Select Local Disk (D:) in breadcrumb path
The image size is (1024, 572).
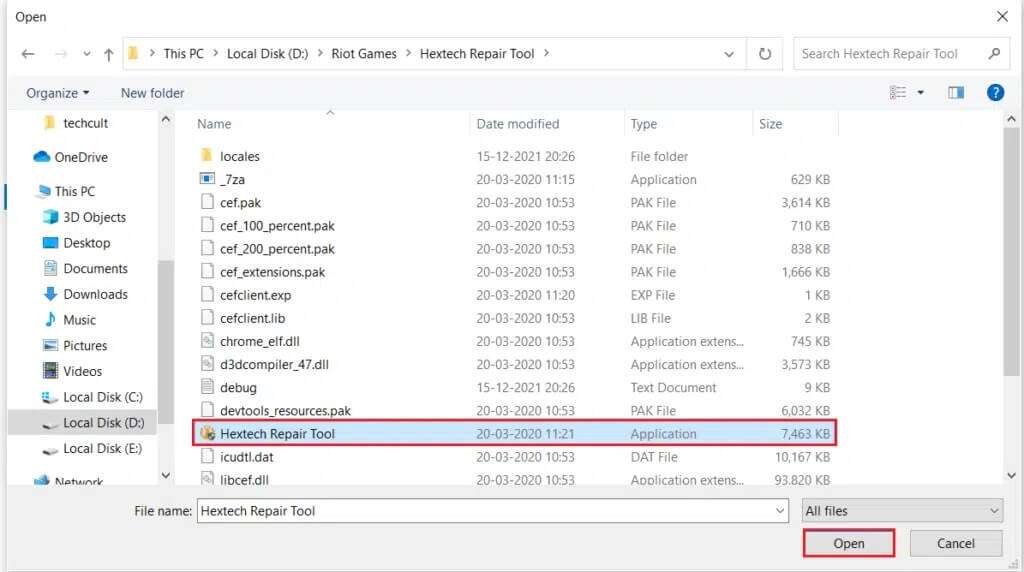pos(267,54)
